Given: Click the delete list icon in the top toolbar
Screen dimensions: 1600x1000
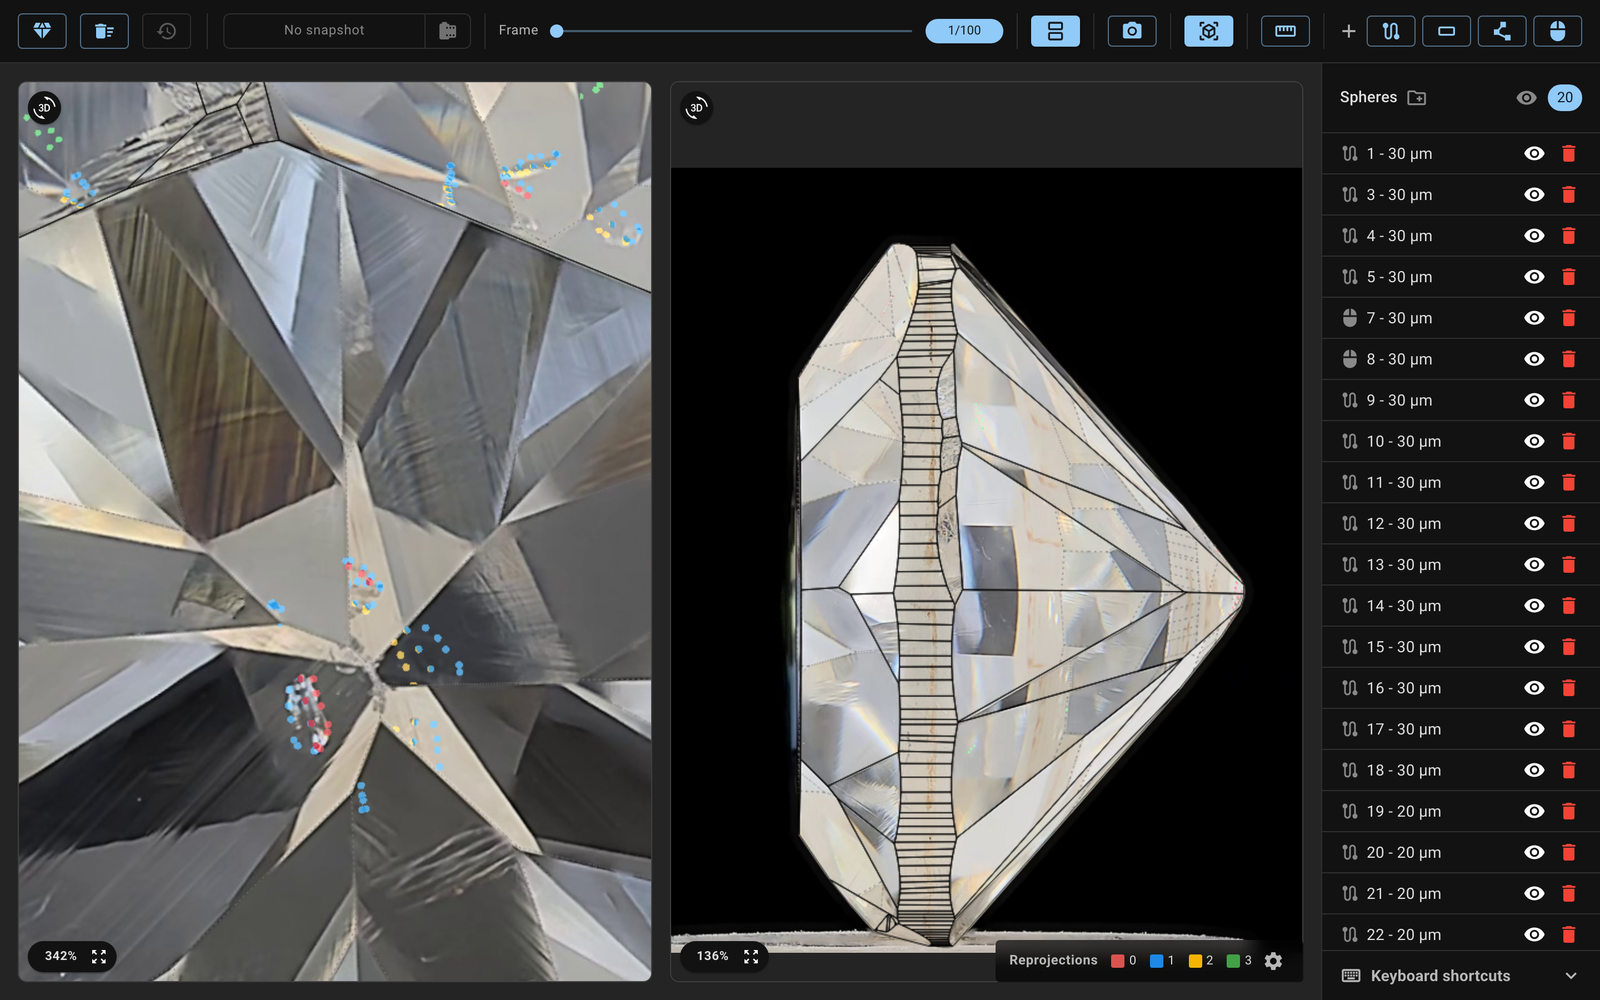Looking at the screenshot, I should [x=104, y=31].
